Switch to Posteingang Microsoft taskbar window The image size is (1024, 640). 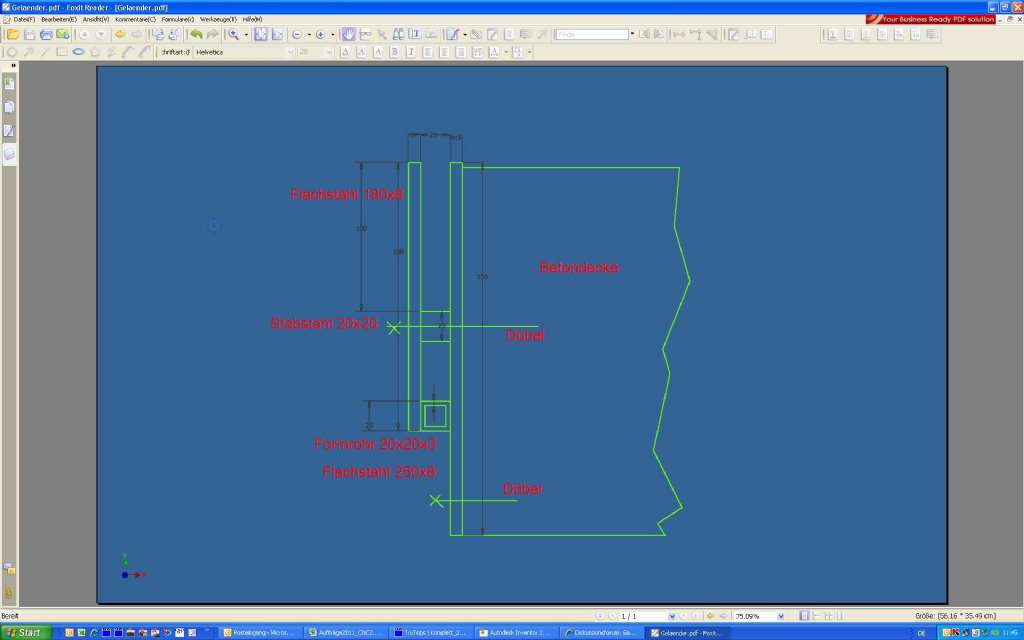click(x=260, y=633)
